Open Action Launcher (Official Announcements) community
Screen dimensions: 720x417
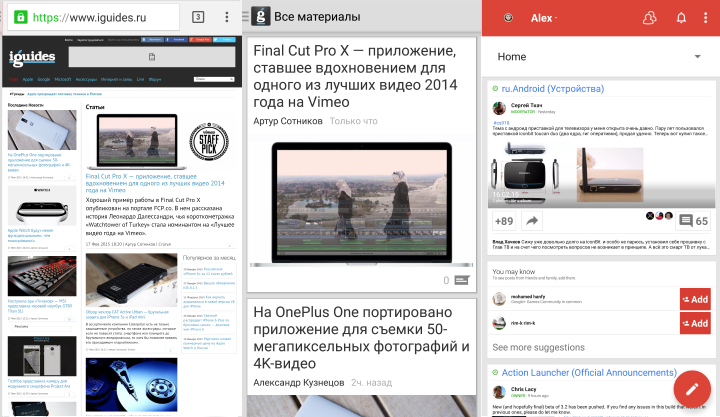tap(589, 372)
